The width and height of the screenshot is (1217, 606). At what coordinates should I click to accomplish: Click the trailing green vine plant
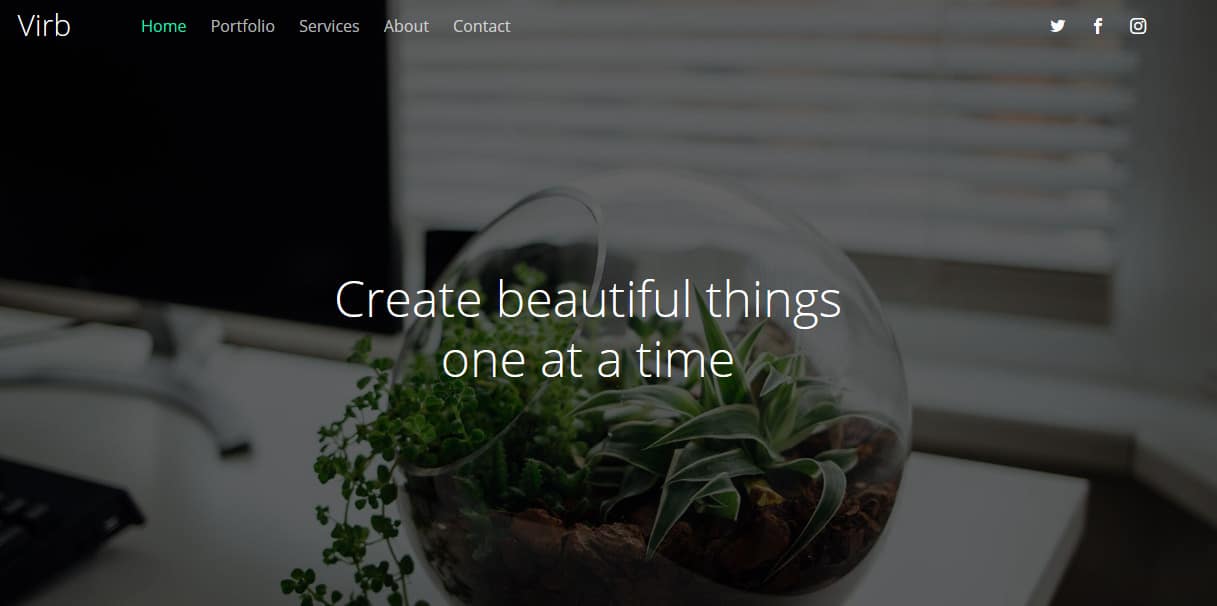[x=360, y=470]
